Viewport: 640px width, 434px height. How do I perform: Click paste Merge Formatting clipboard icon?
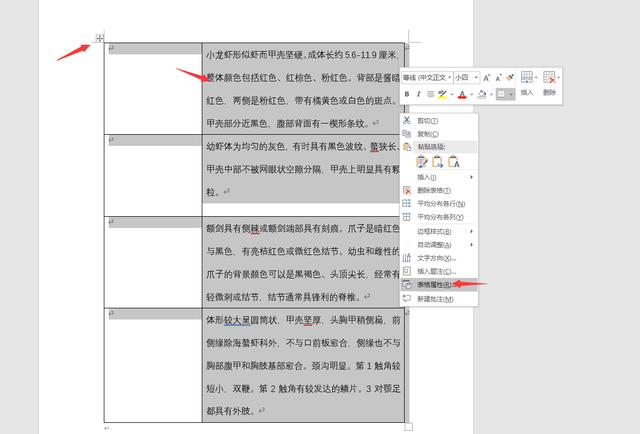[x=438, y=162]
